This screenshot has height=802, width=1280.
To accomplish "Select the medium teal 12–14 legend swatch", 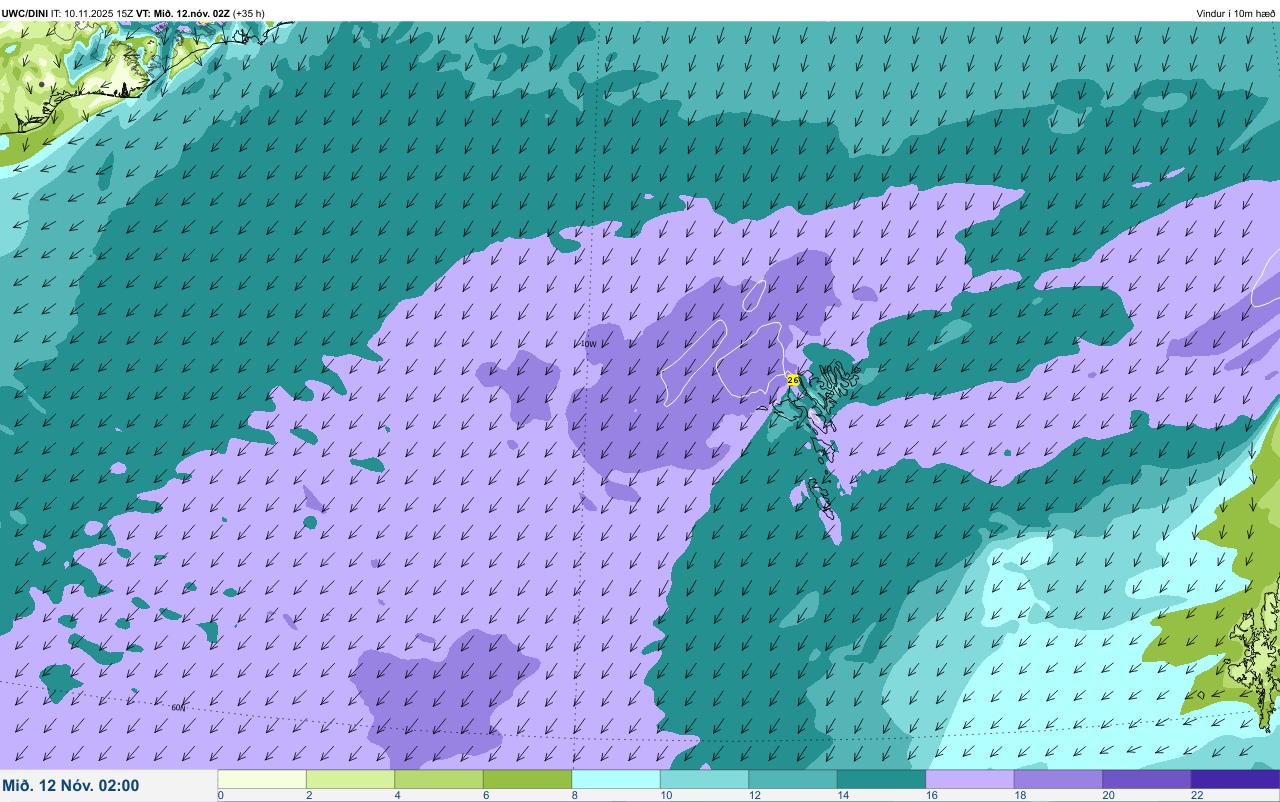I will click(793, 779).
